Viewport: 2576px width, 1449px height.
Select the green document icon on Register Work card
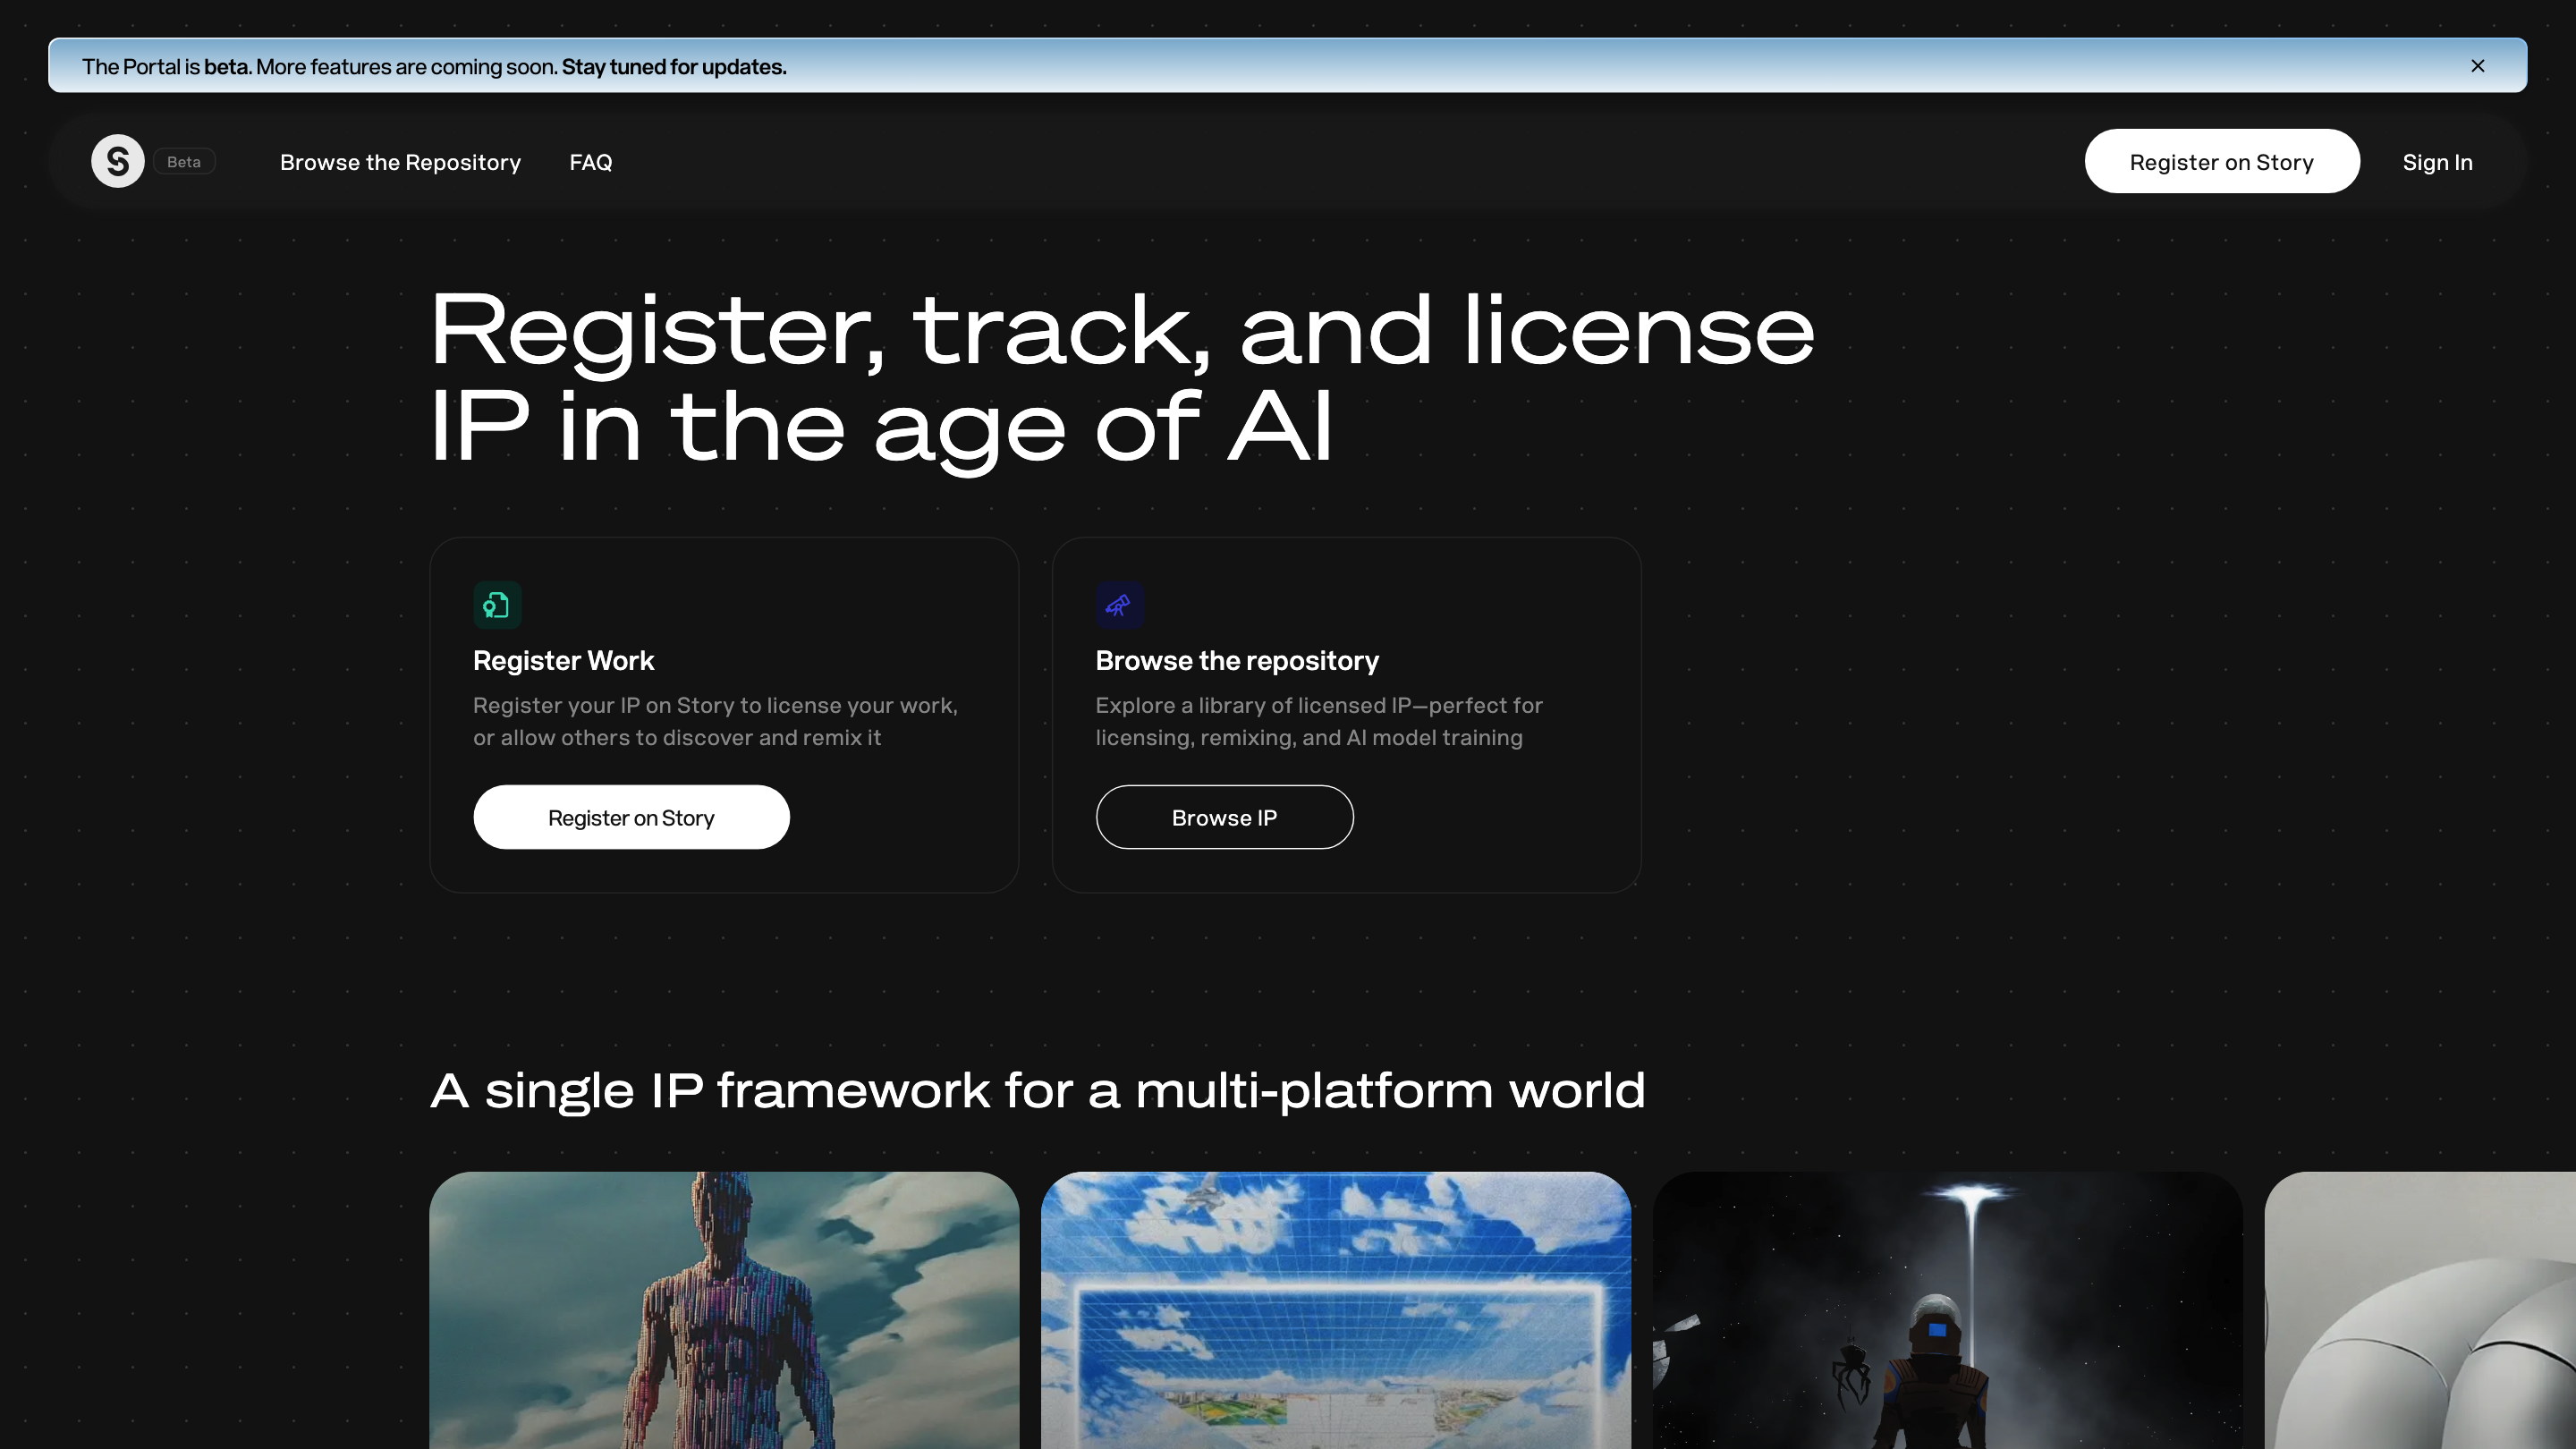pyautogui.click(x=497, y=605)
